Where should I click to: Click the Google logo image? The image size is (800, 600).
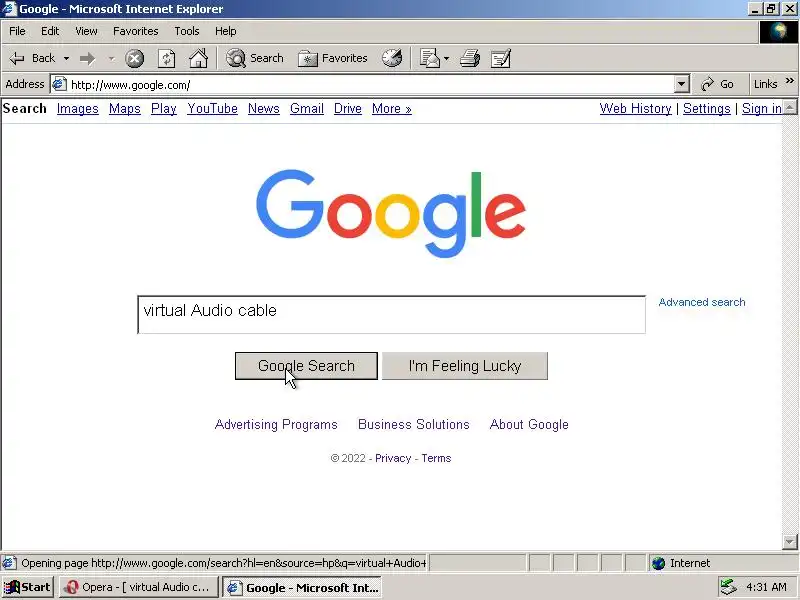[x=391, y=213]
